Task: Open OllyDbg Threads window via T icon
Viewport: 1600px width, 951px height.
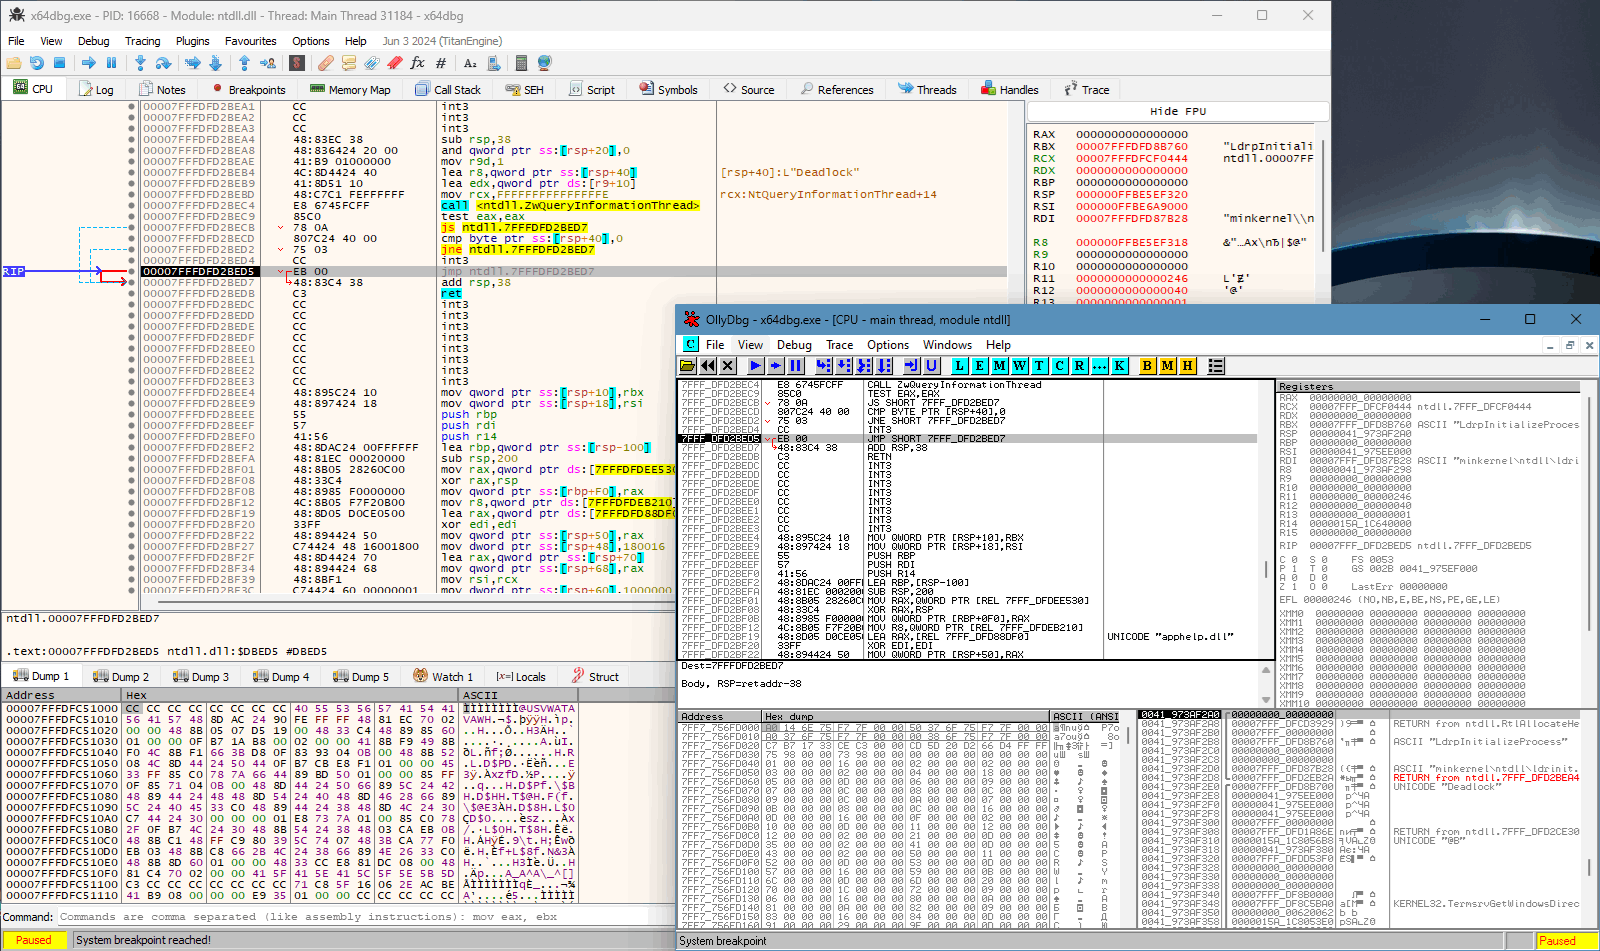Action: tap(1039, 366)
